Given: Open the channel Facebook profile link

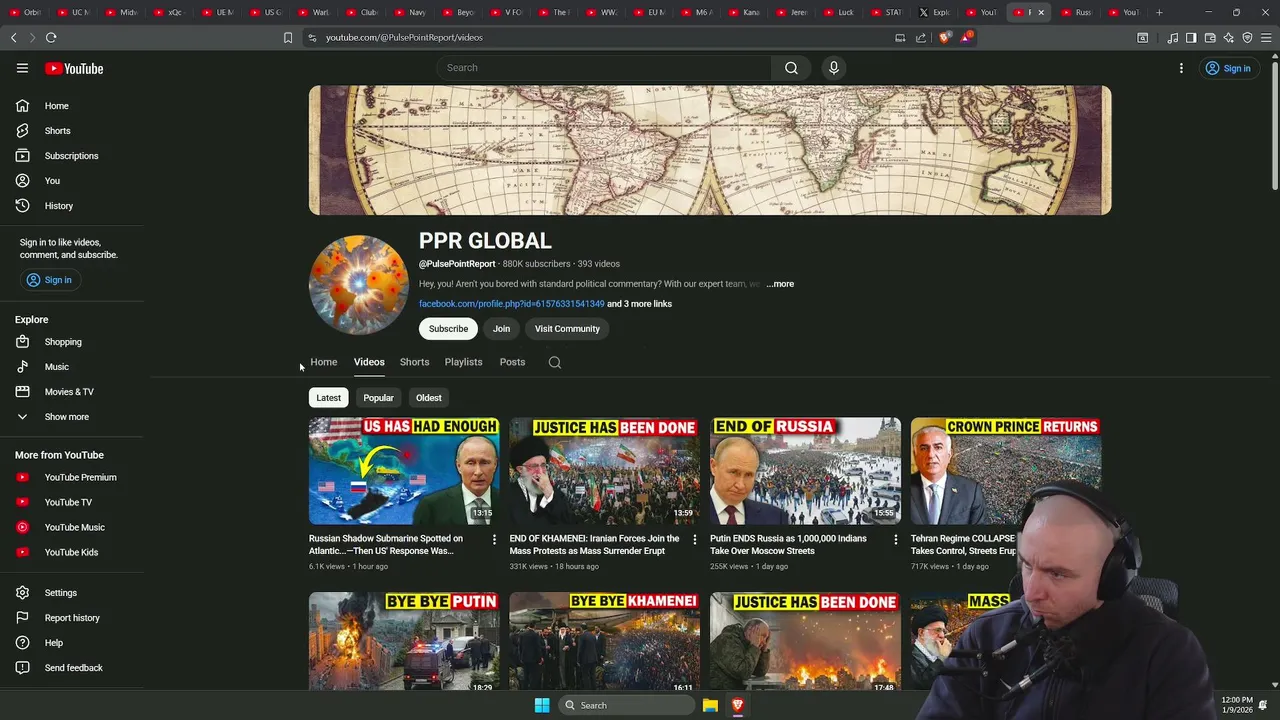Looking at the screenshot, I should pos(511,304).
